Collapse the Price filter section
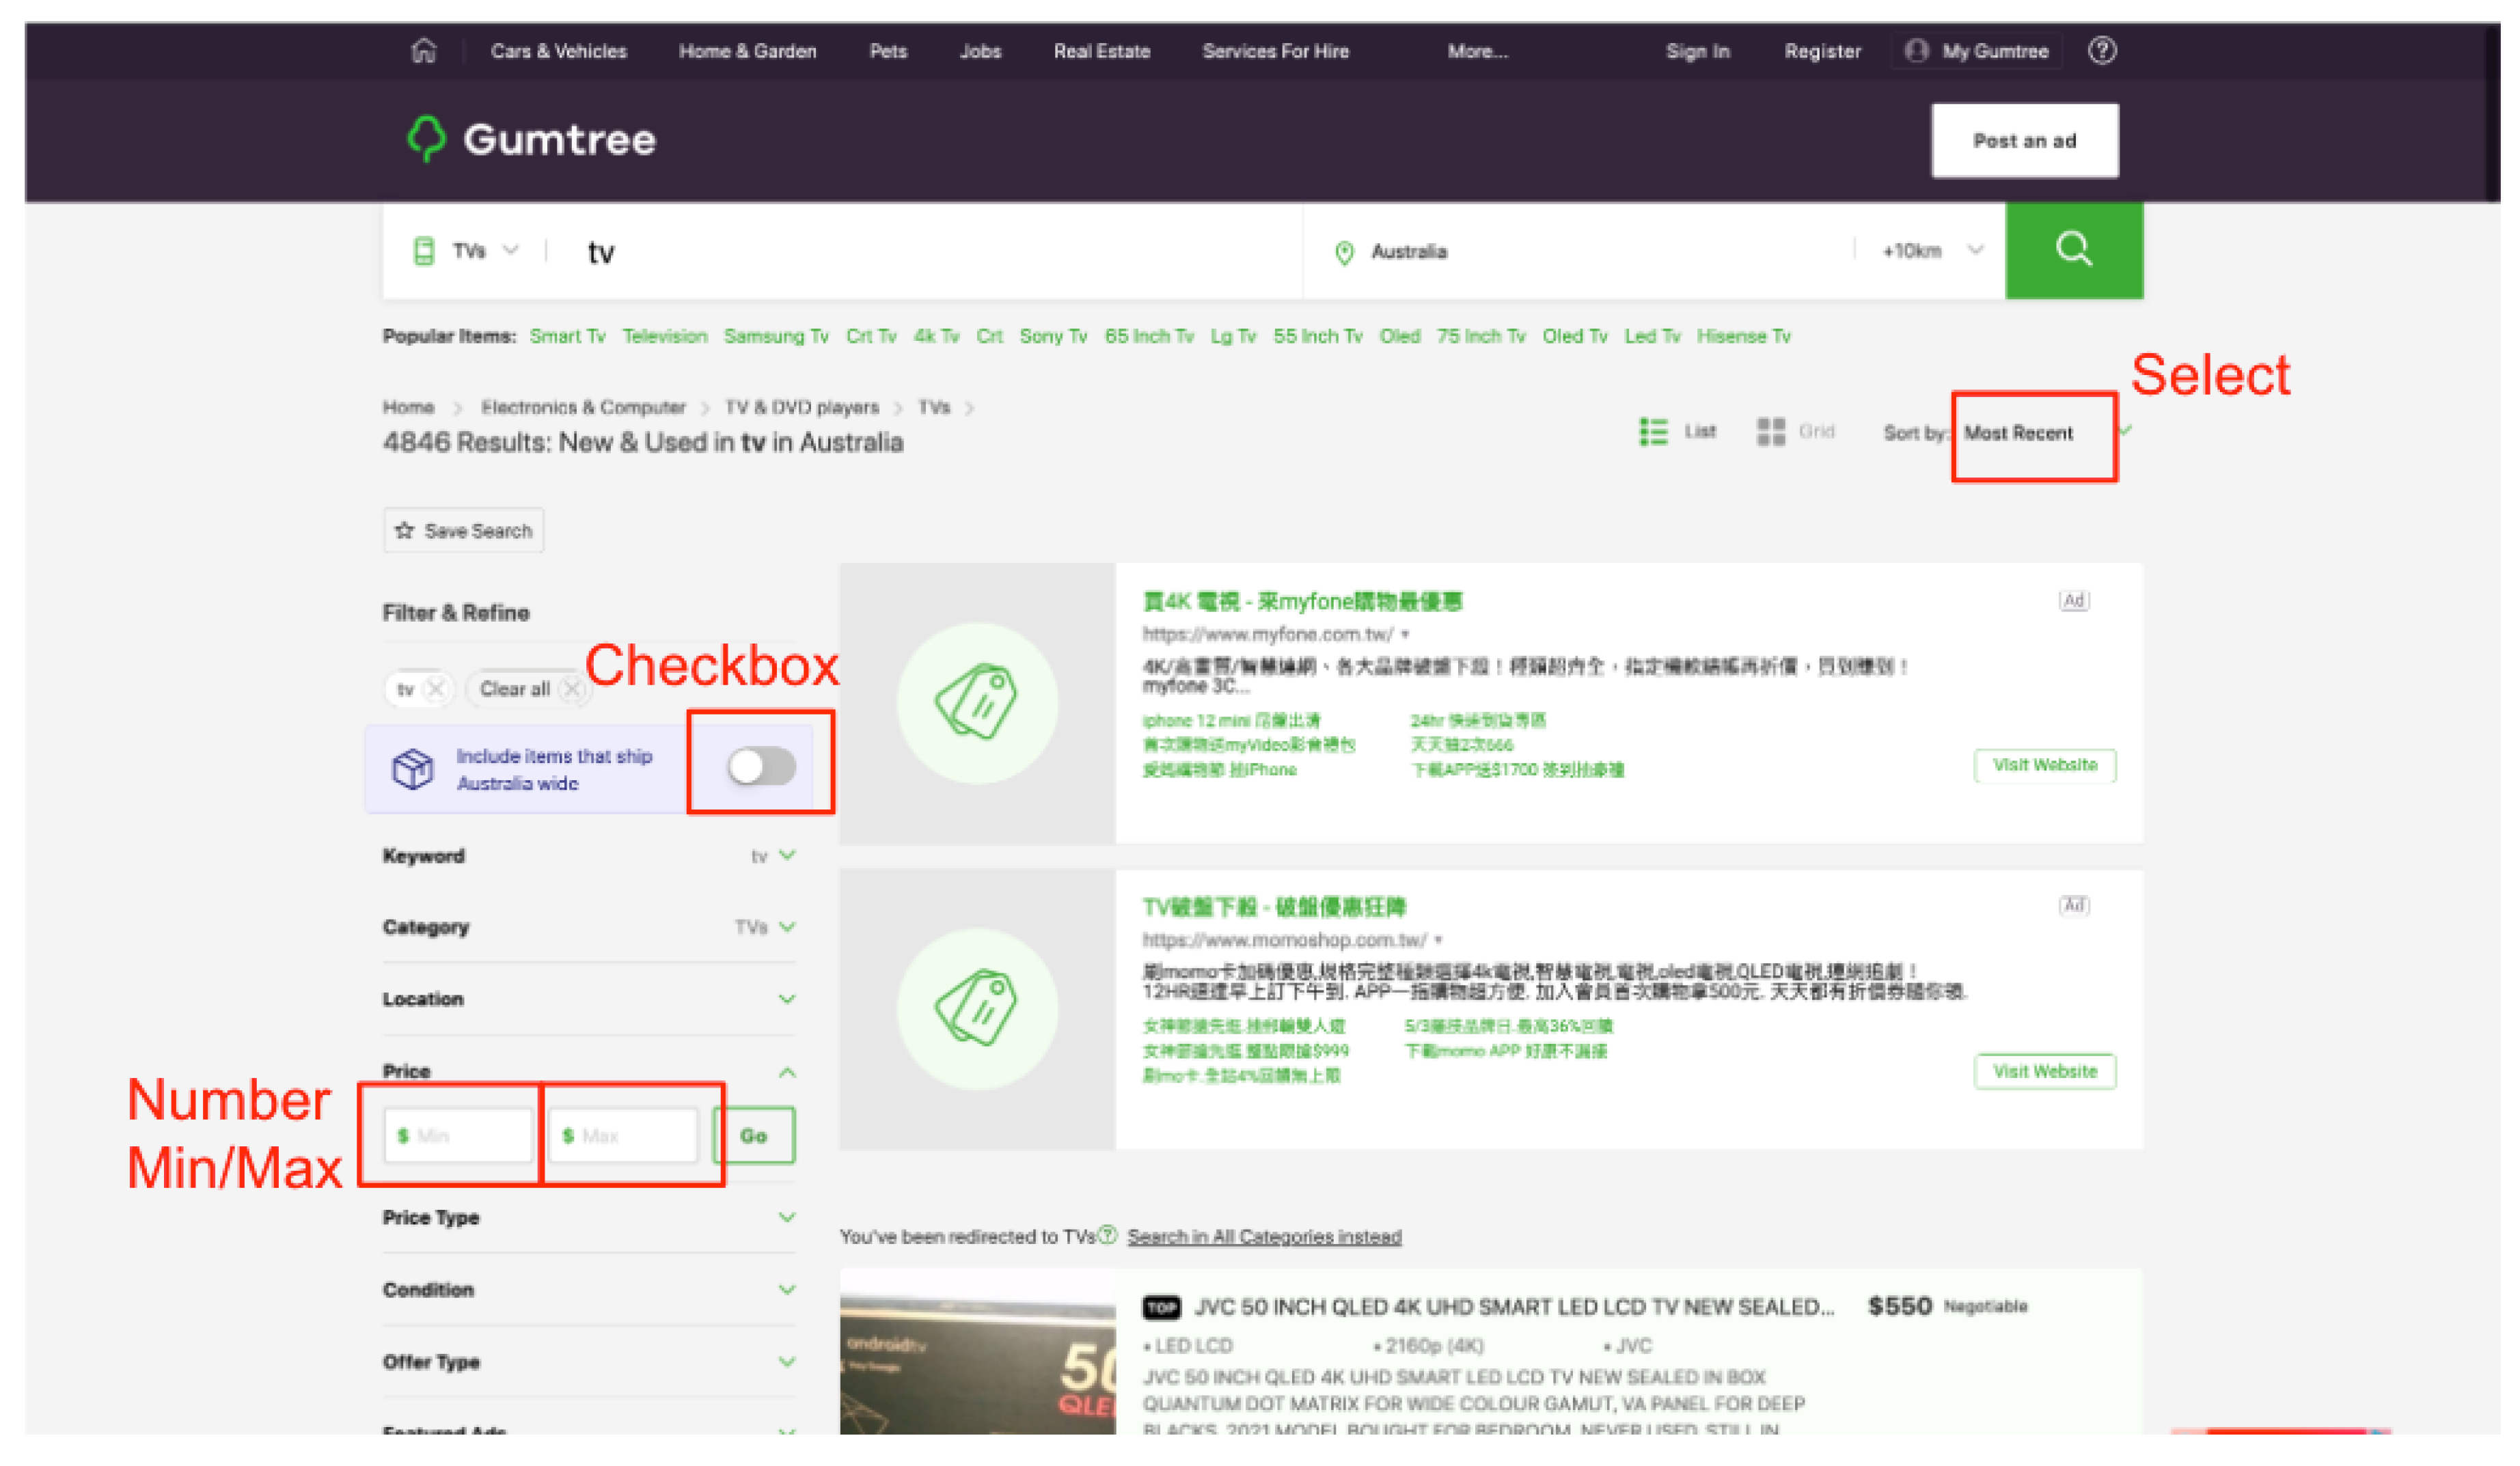 pyautogui.click(x=787, y=1072)
